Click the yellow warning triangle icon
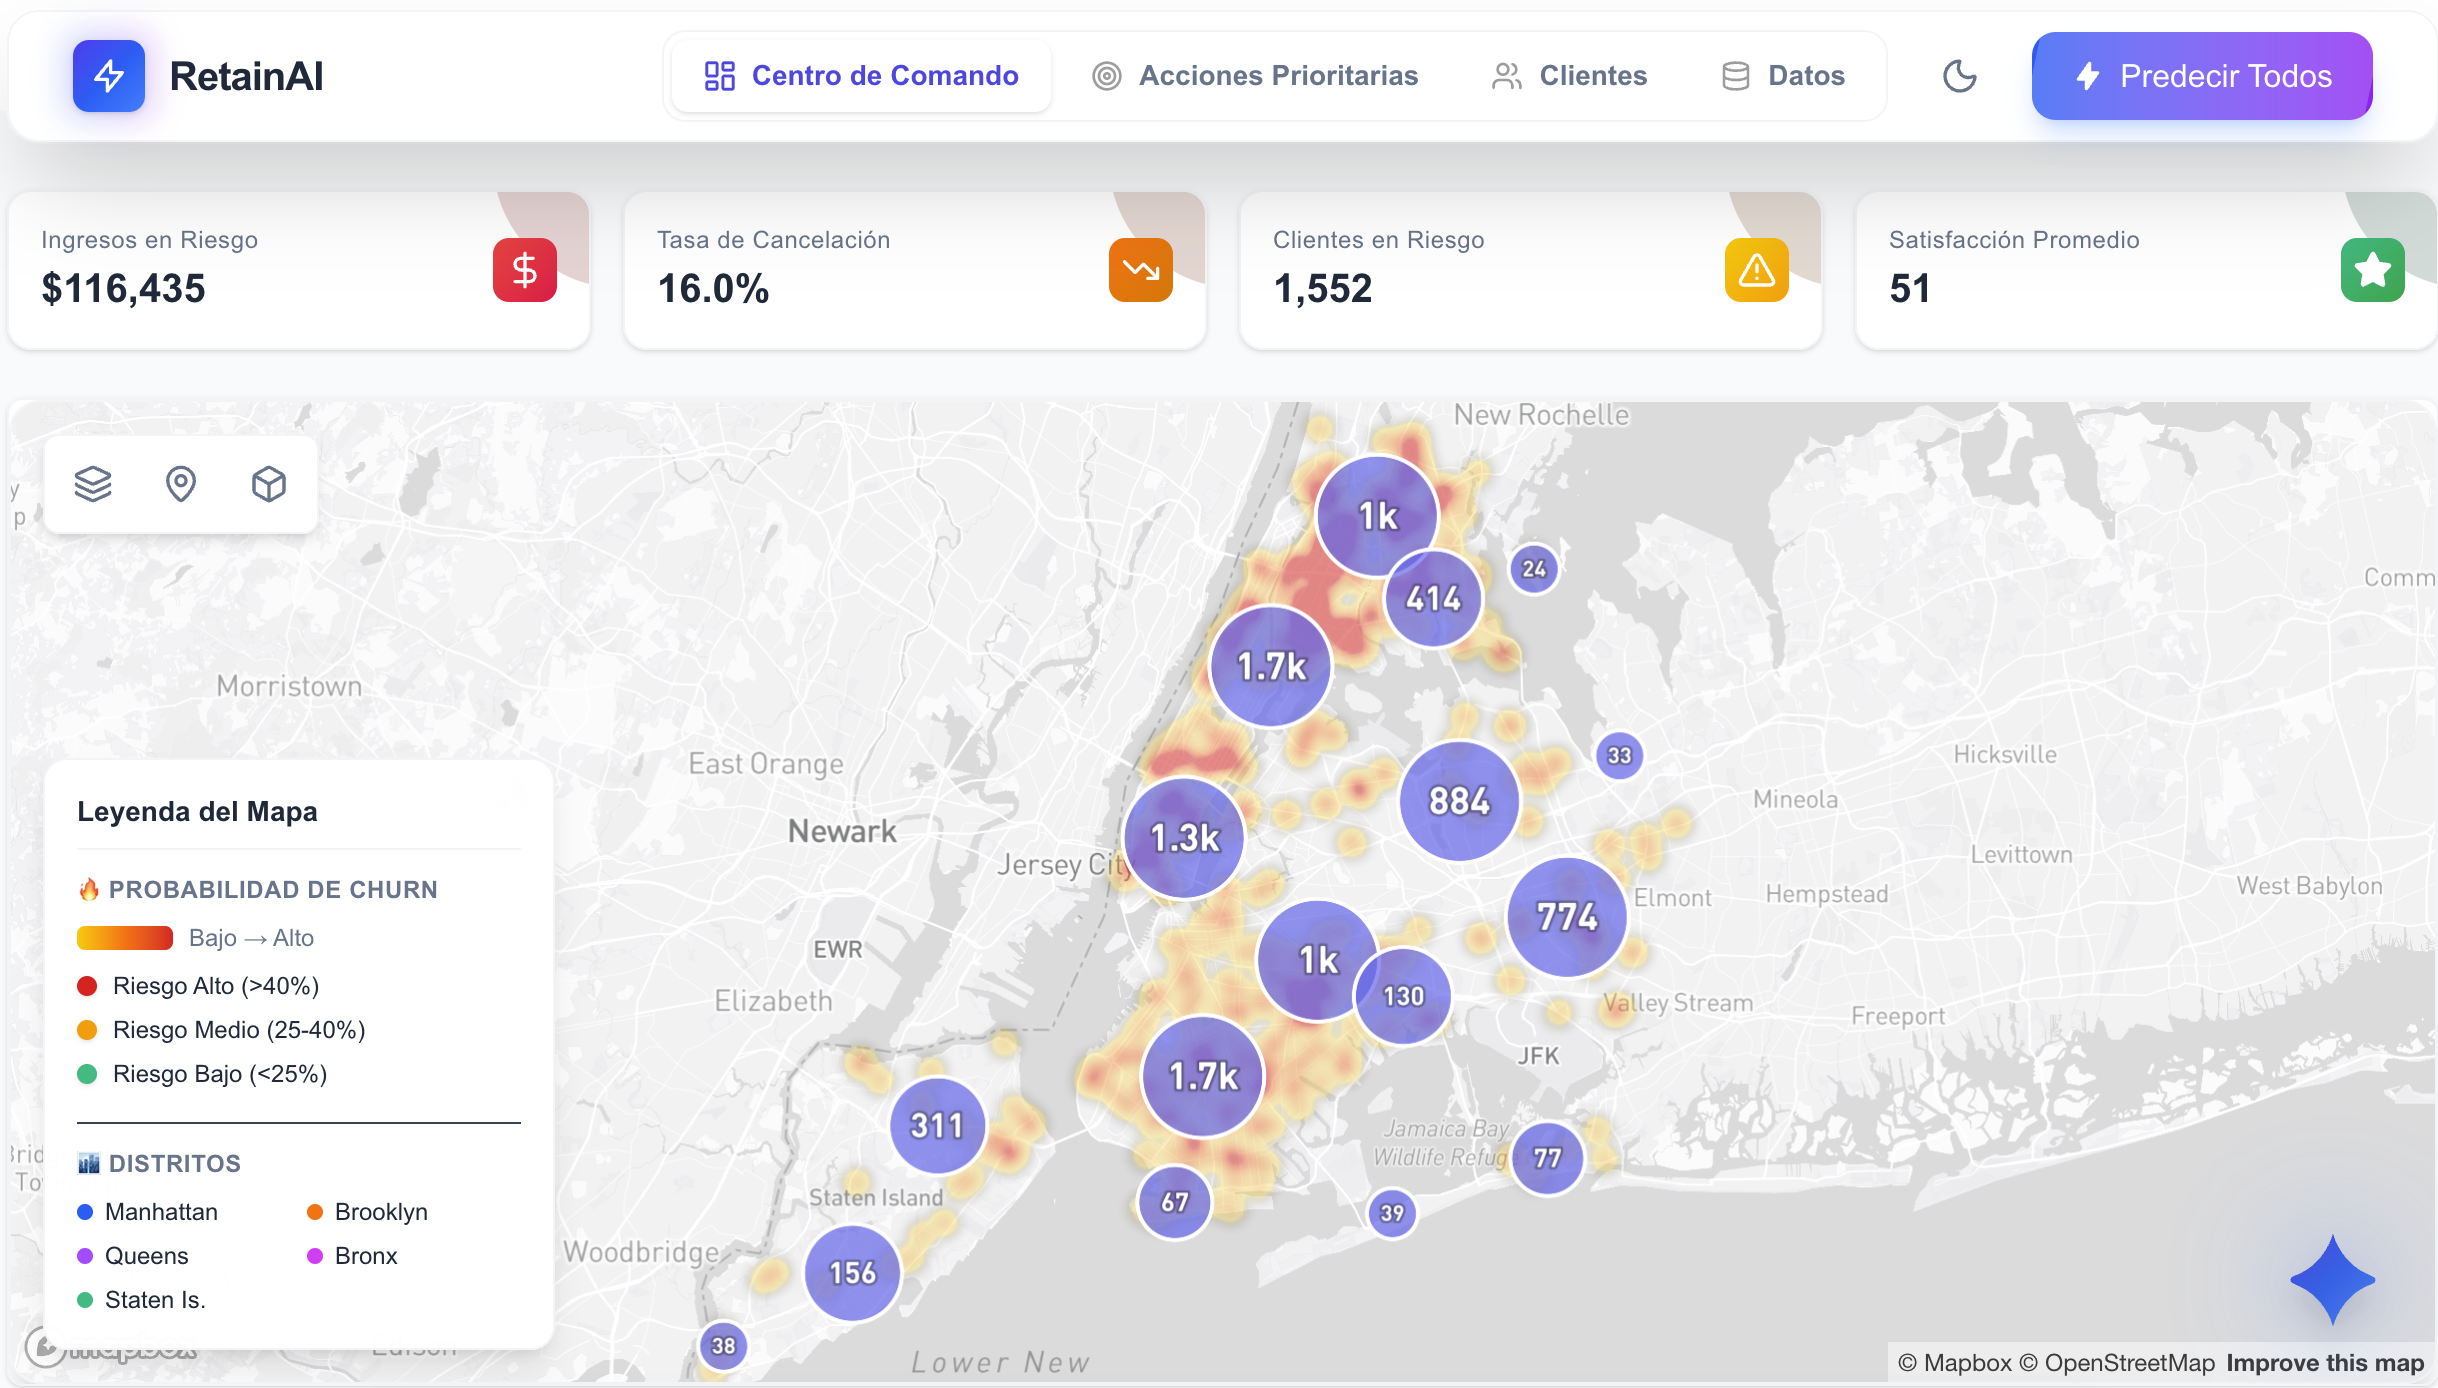2438x1388 pixels. coord(1756,270)
